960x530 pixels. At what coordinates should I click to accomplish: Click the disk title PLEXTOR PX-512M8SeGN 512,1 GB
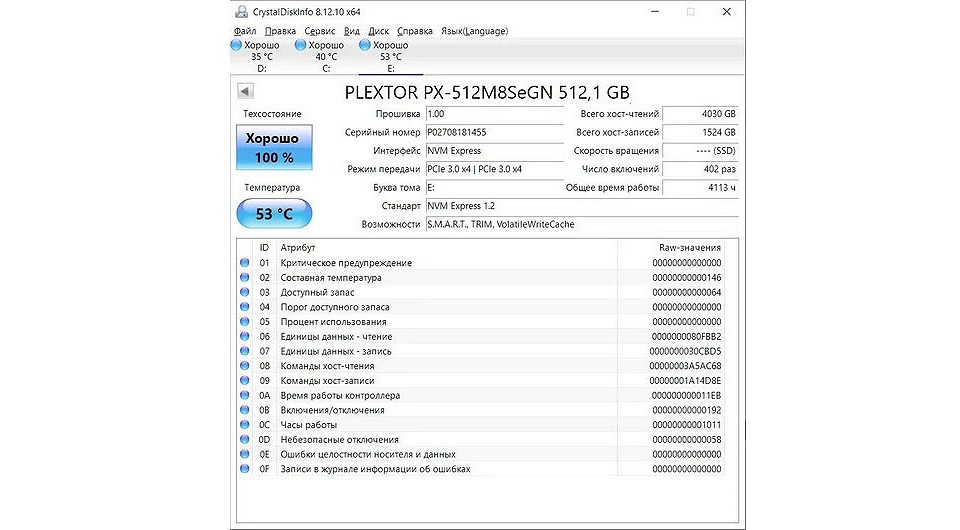(x=487, y=92)
